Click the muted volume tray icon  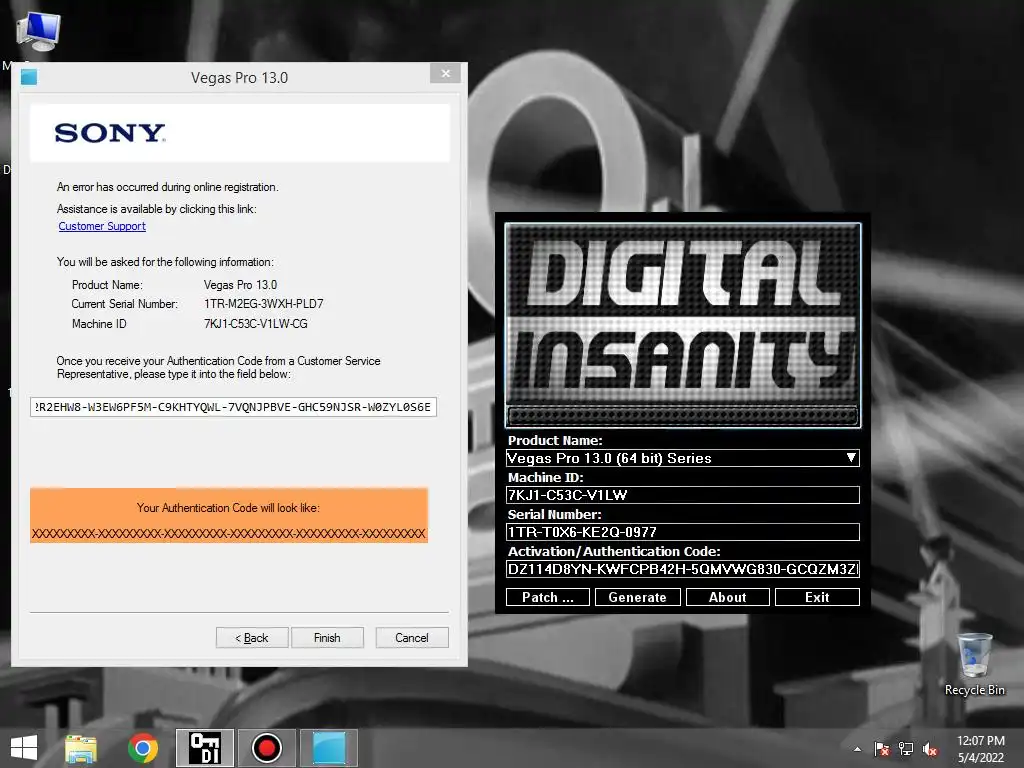930,749
